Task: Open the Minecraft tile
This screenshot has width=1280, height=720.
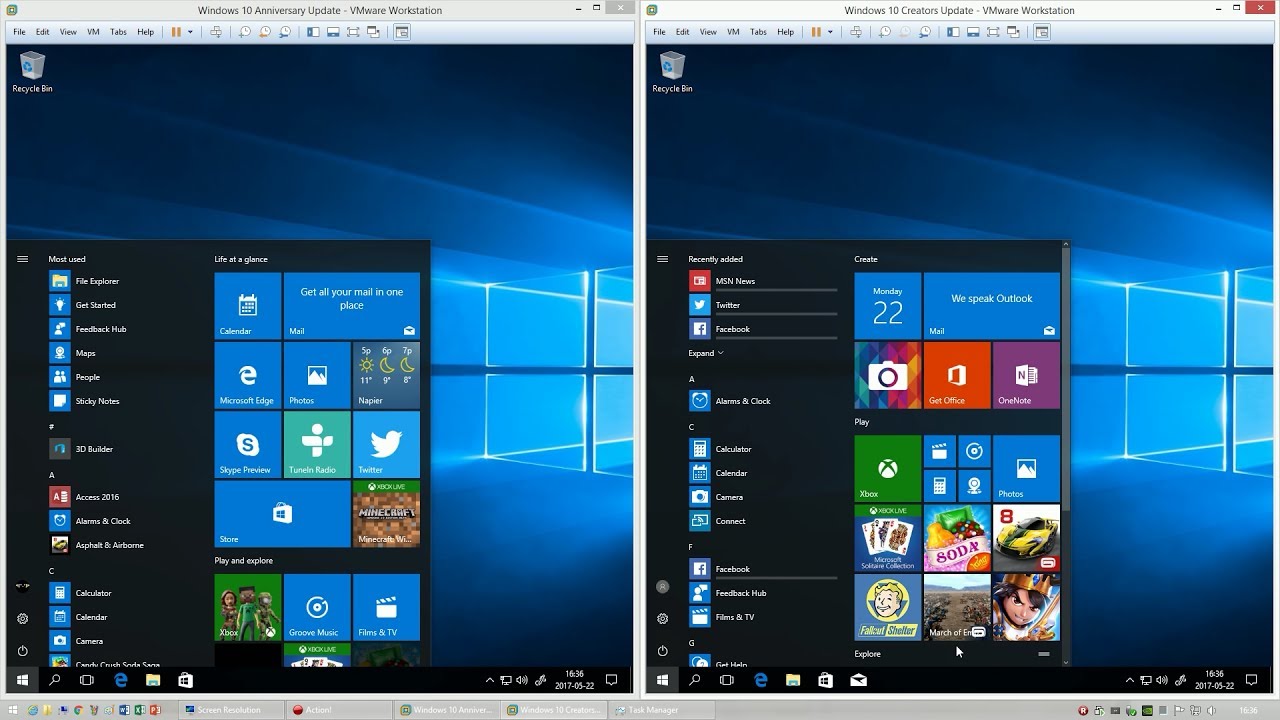Action: (386, 513)
